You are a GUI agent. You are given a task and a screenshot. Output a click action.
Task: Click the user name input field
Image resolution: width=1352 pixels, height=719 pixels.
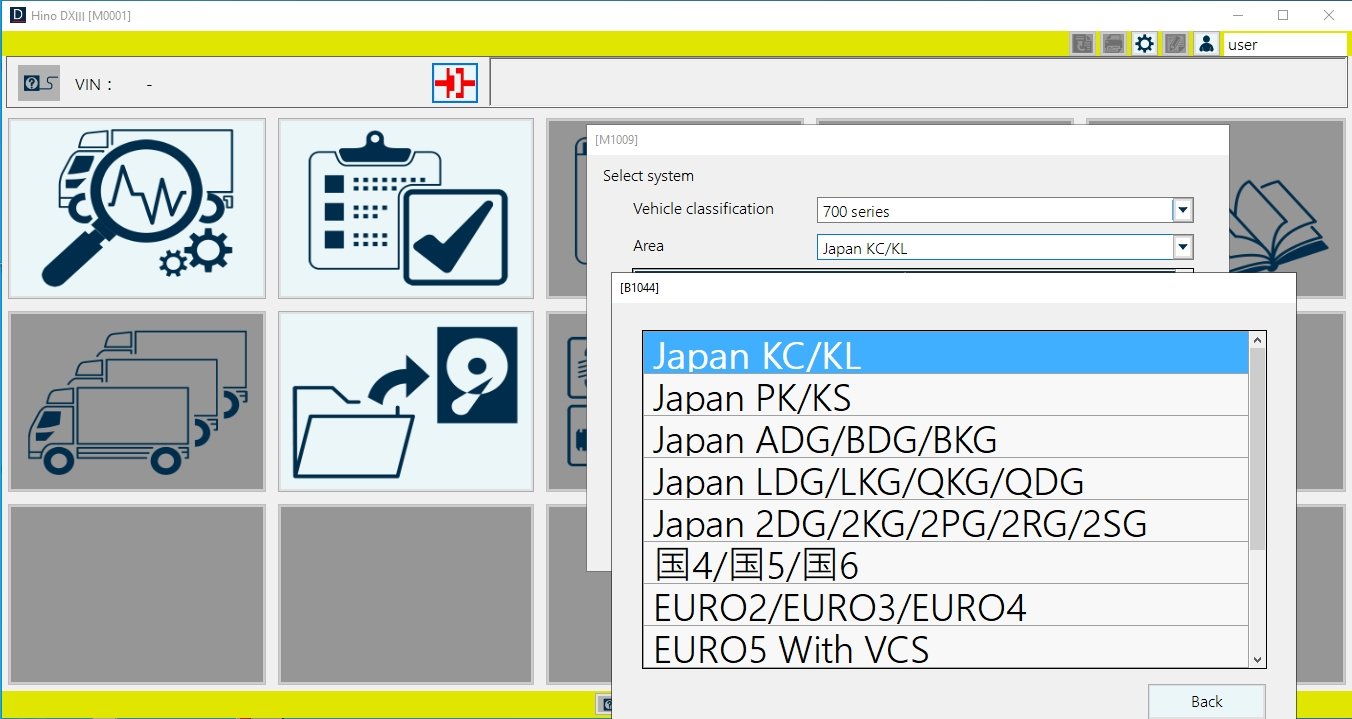[1284, 44]
